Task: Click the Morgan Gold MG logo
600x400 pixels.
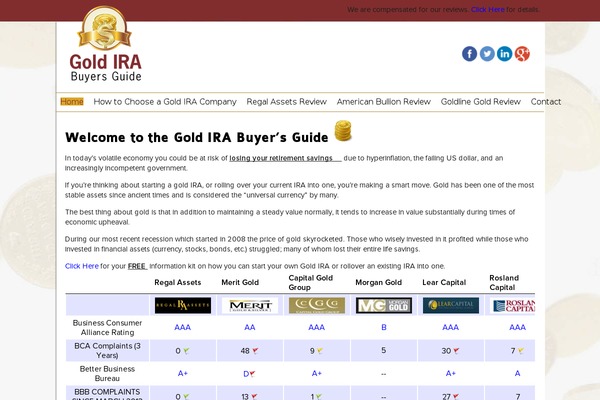Action: click(x=384, y=305)
